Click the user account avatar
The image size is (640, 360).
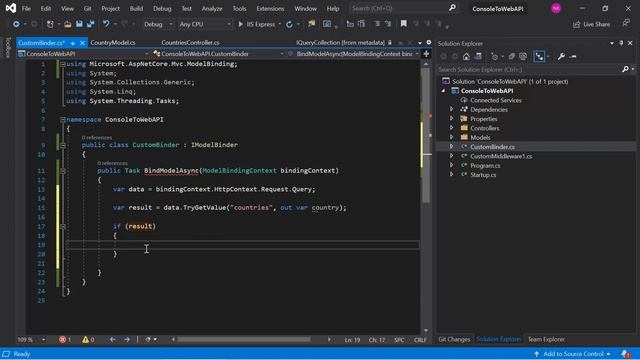[x=556, y=8]
